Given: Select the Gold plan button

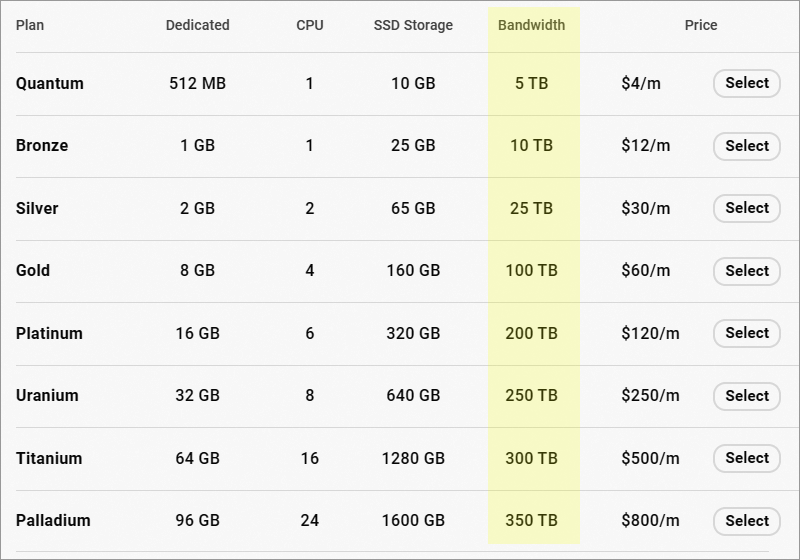Looking at the screenshot, I should click(x=746, y=271).
